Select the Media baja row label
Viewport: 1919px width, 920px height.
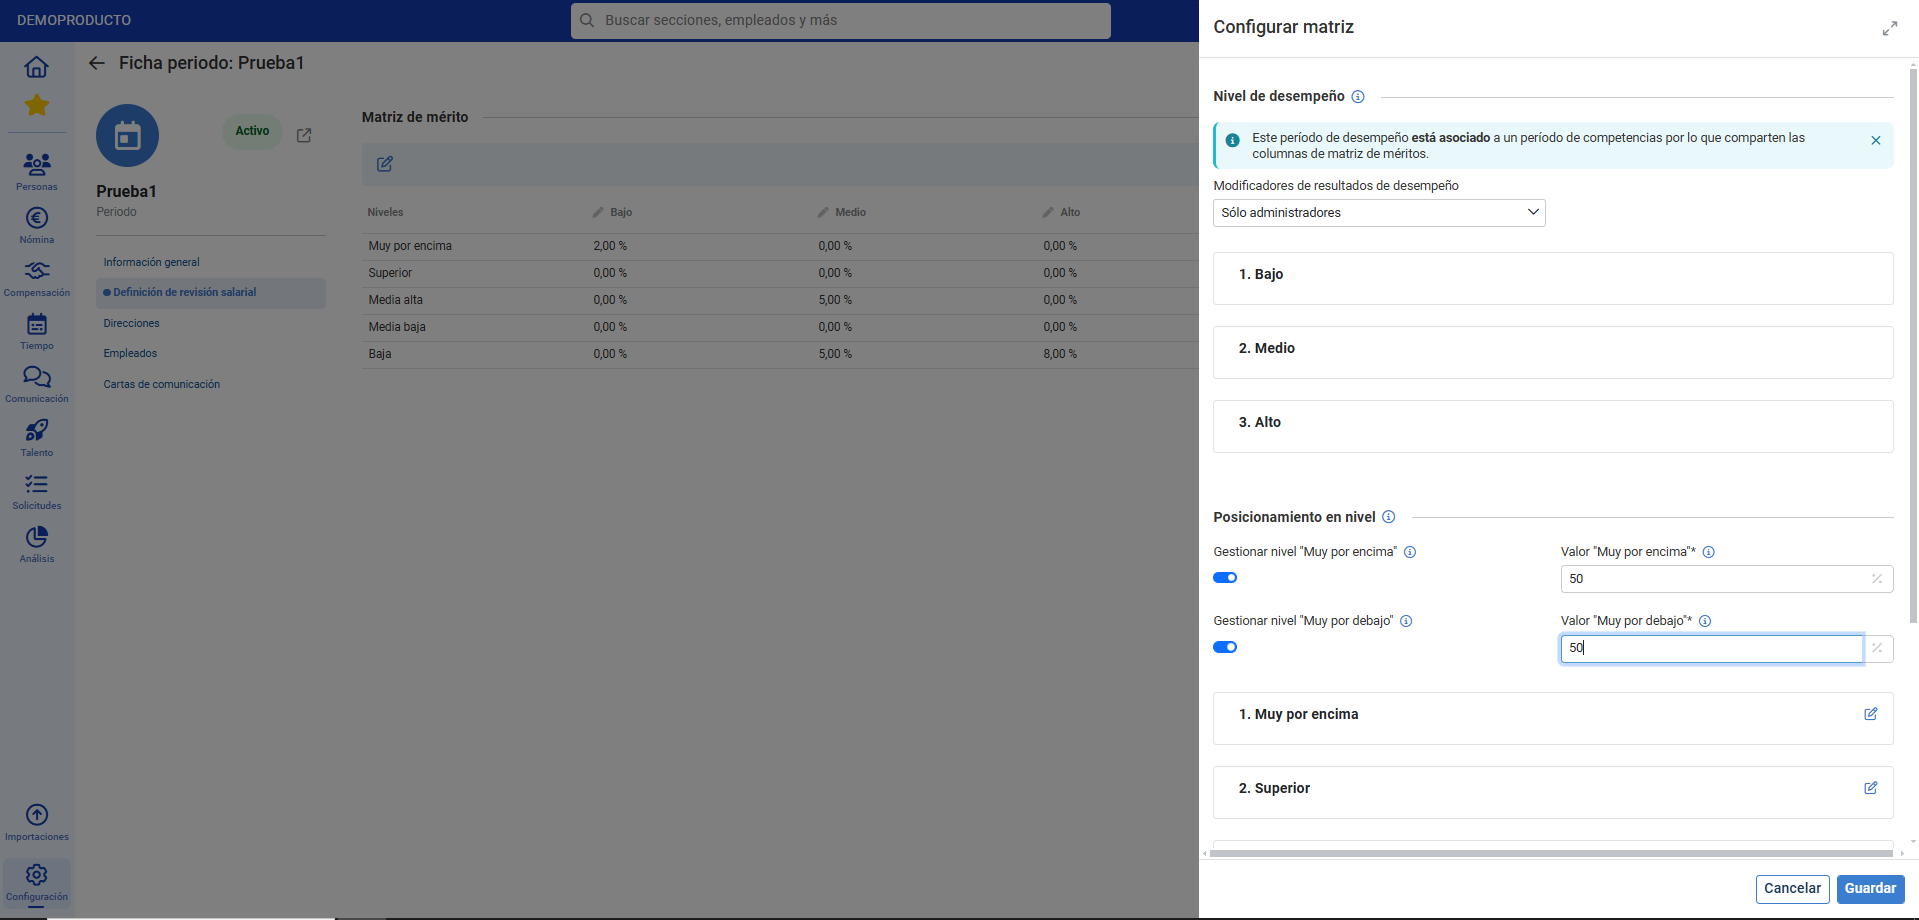pos(397,327)
